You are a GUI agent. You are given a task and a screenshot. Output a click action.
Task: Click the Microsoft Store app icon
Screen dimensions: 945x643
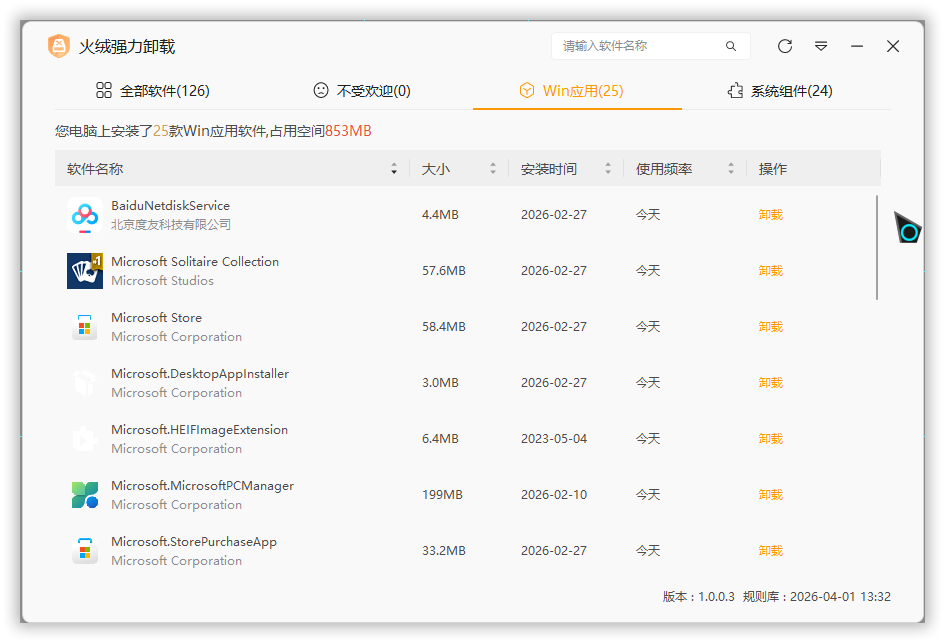(84, 327)
